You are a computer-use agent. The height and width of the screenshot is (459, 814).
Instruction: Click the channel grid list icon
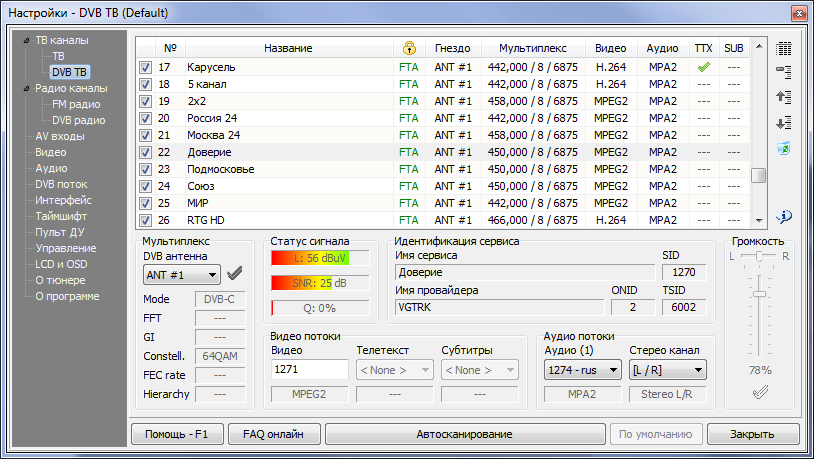(784, 48)
